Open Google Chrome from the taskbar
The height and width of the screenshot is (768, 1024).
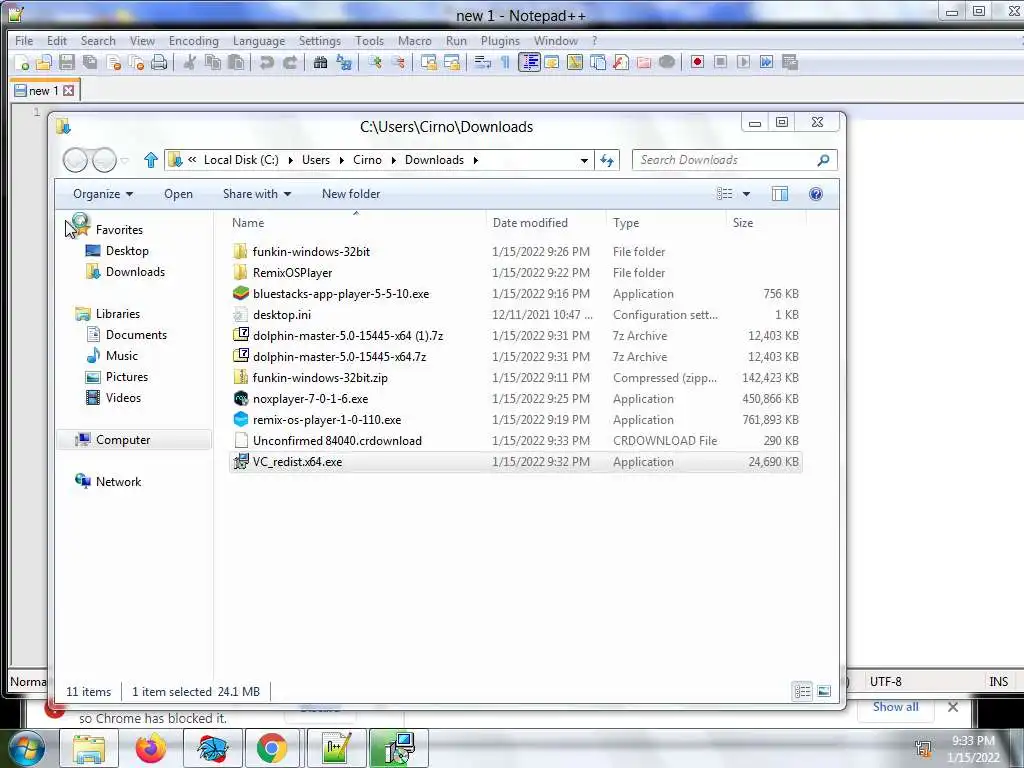pyautogui.click(x=272, y=748)
